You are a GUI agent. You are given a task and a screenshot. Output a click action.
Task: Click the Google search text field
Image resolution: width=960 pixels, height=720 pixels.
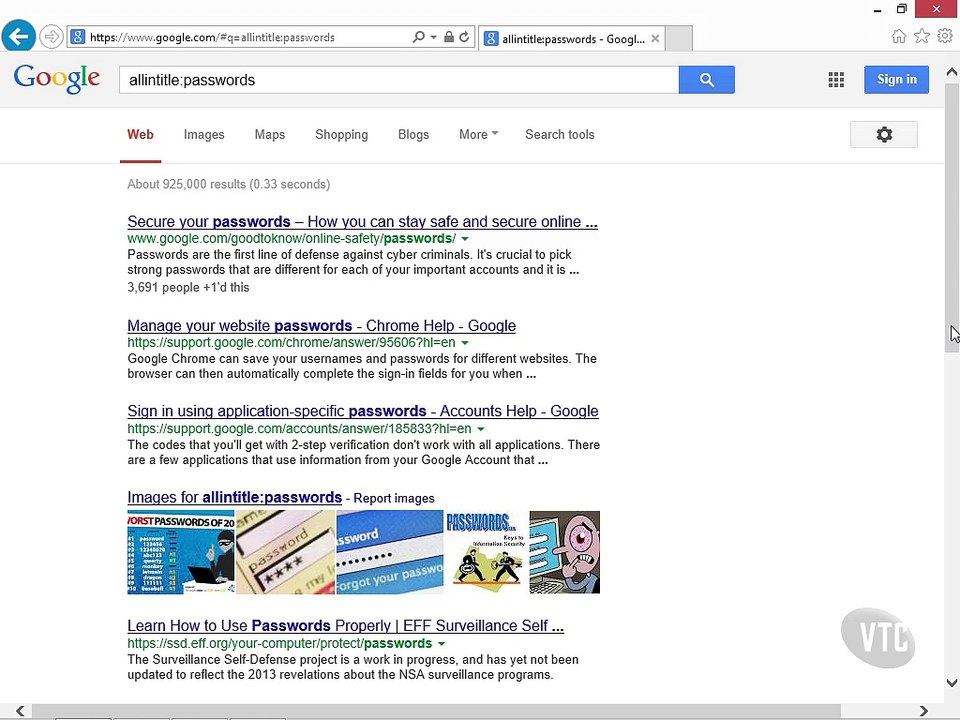coord(399,80)
